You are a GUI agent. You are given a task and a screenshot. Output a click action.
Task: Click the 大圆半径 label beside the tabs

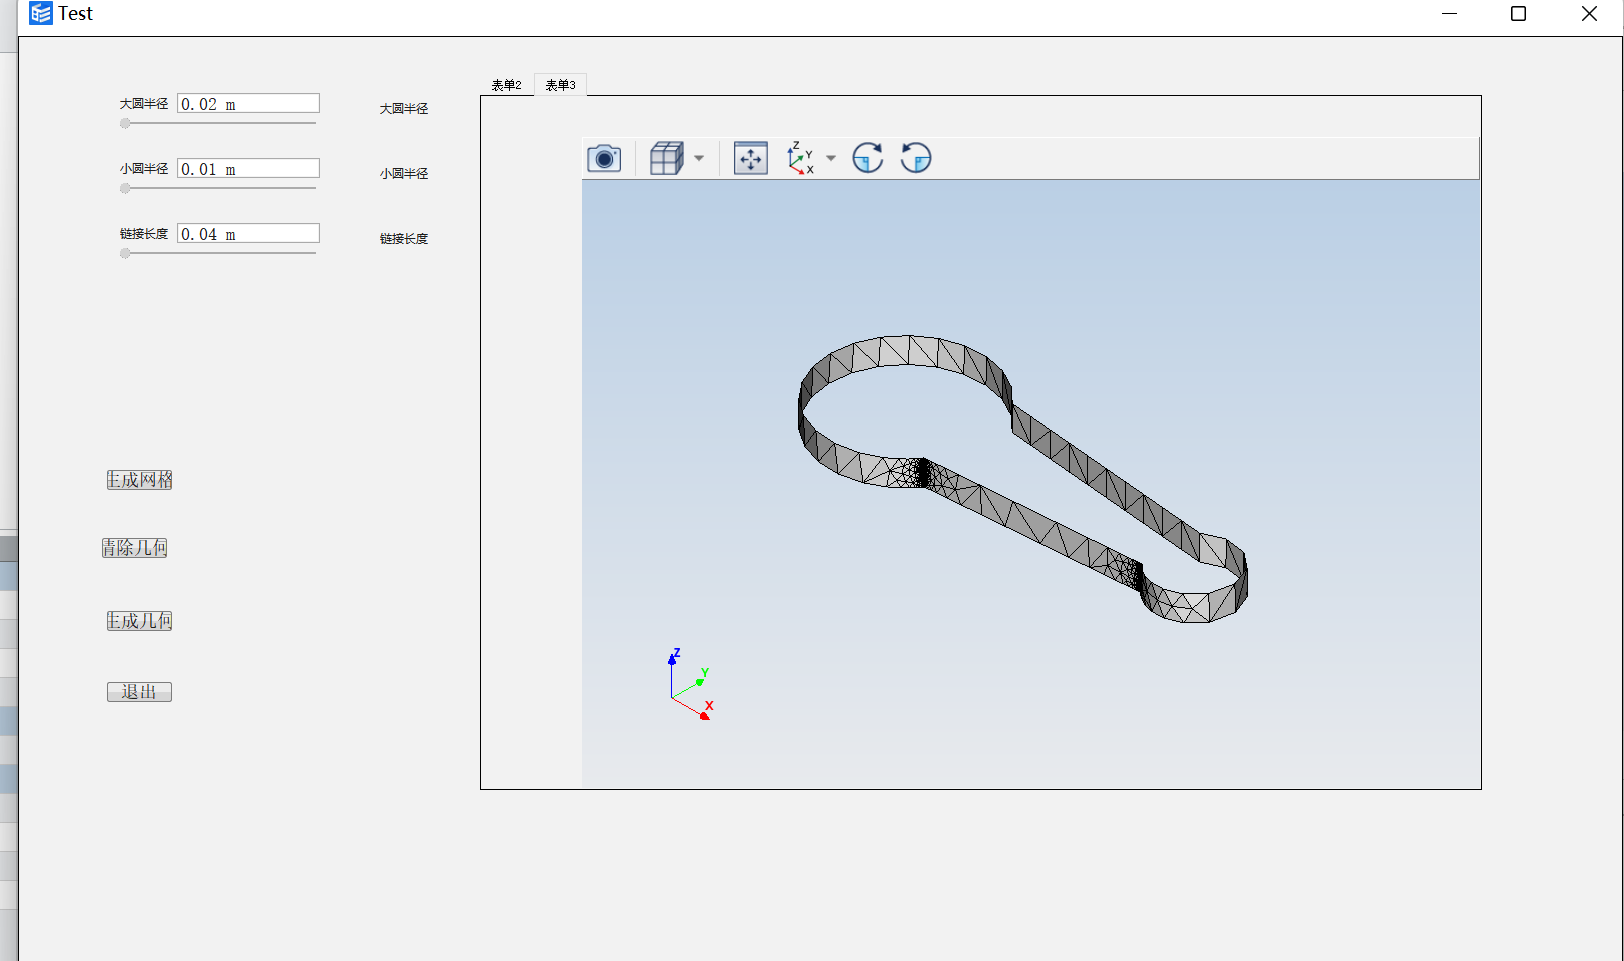click(x=404, y=109)
